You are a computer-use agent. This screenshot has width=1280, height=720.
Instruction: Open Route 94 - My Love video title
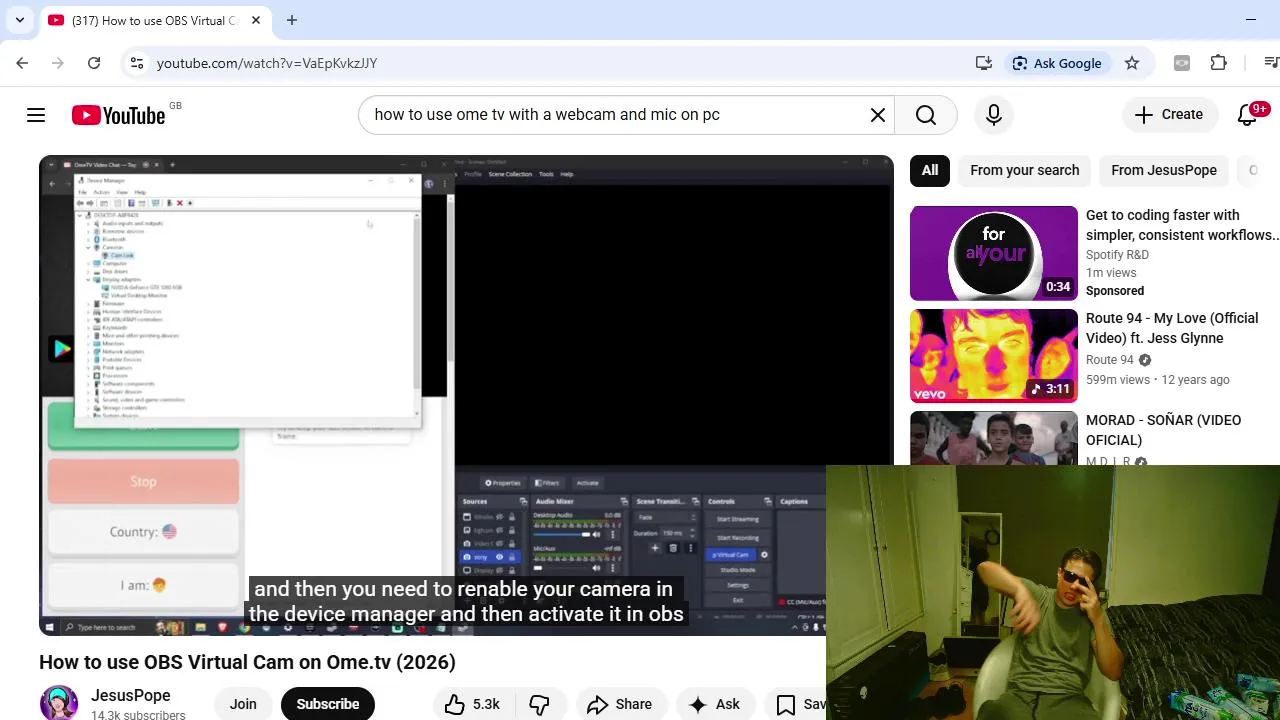tap(1172, 328)
